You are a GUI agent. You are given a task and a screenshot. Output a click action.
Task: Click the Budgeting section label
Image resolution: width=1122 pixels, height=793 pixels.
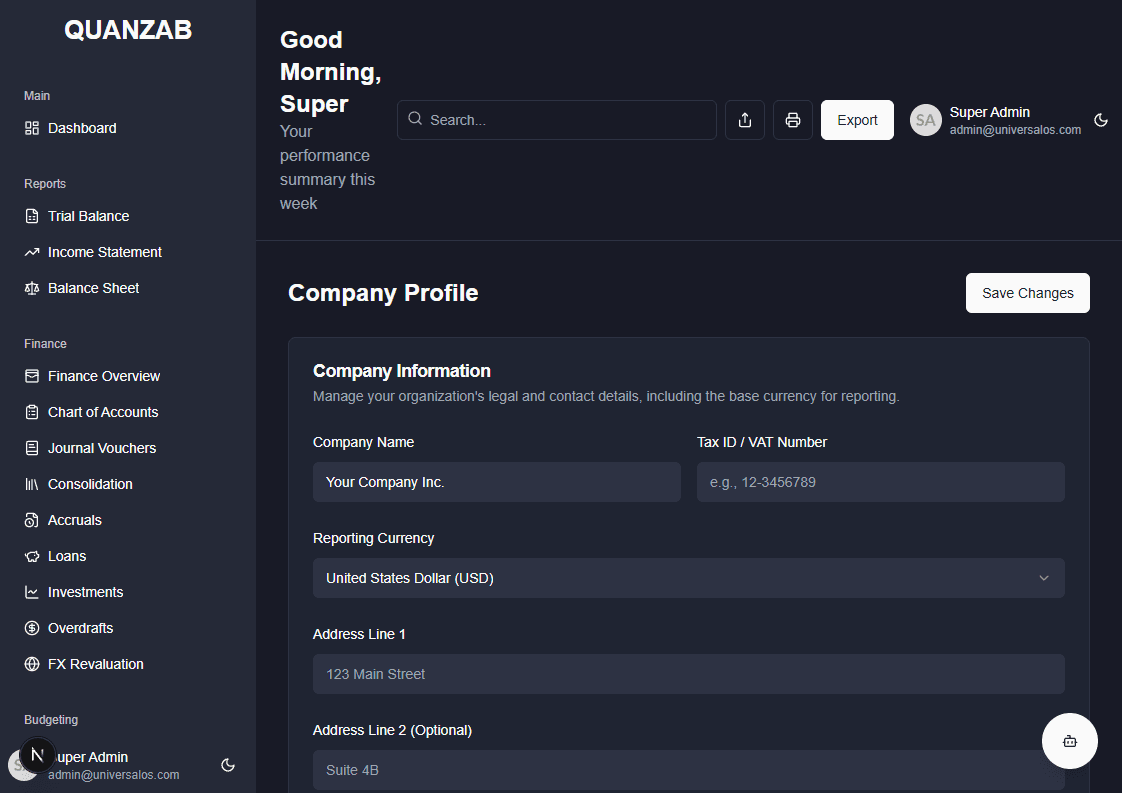click(x=51, y=720)
